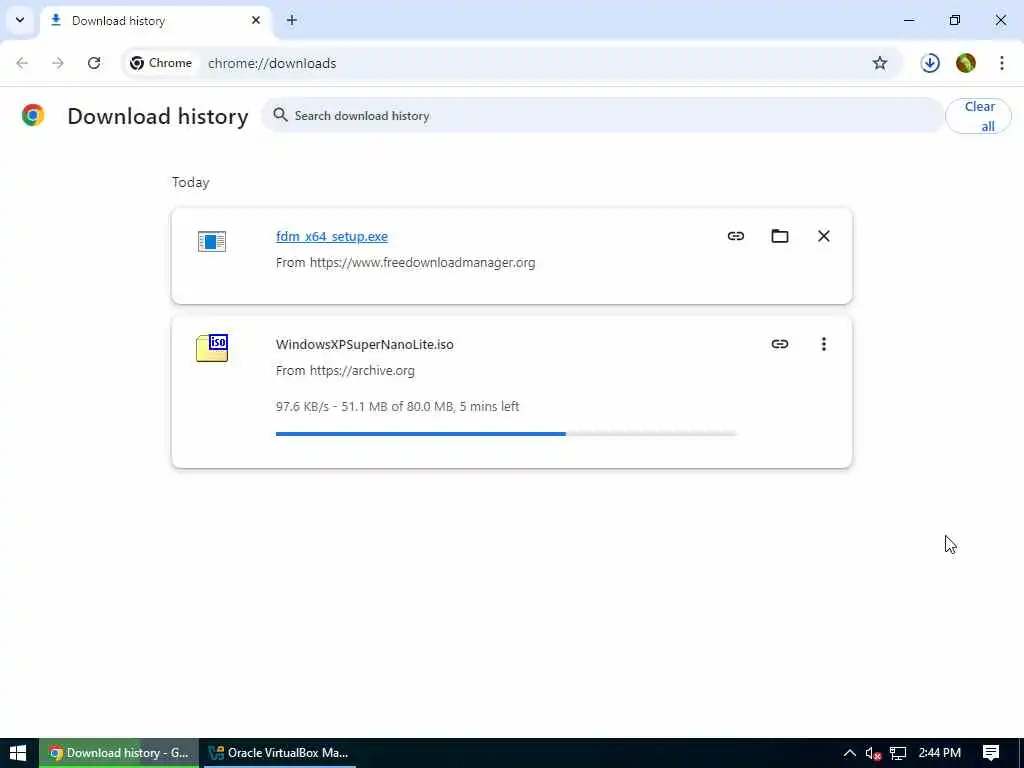Screen dimensions: 1024x768
Task: Switch to Chrome in the taskbar
Action: tap(119, 753)
